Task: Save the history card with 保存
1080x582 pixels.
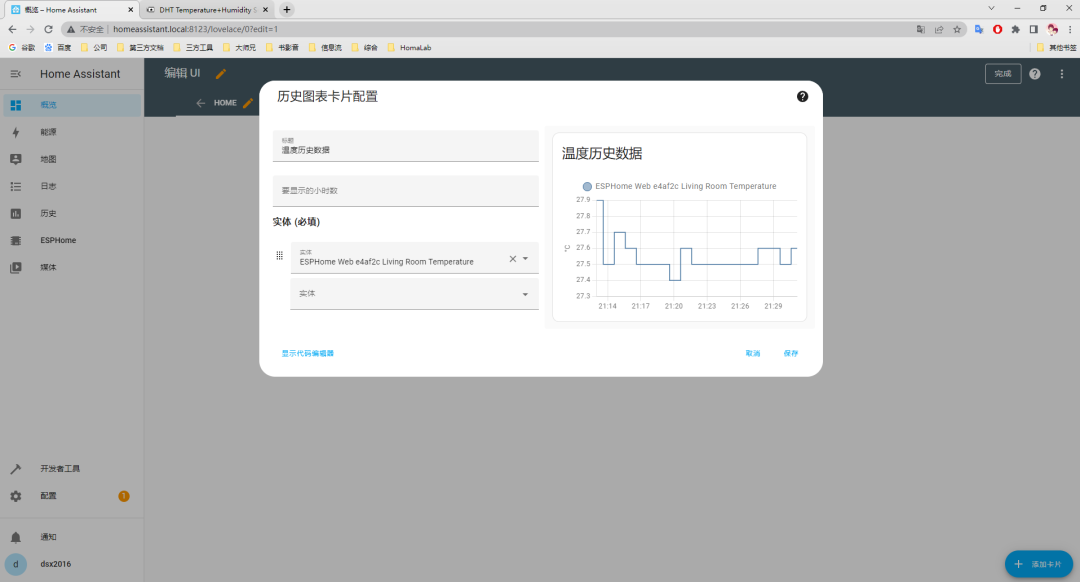Action: pyautogui.click(x=790, y=353)
